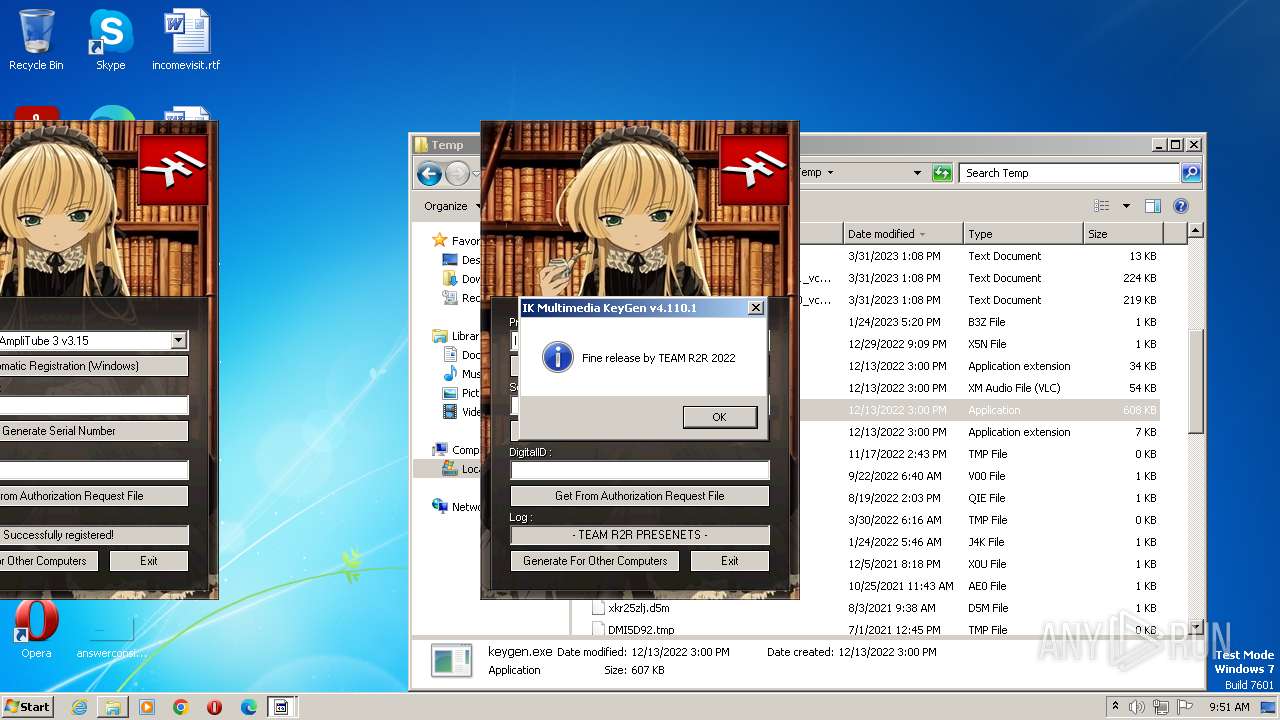Click the Search Temp box

pyautogui.click(x=1069, y=173)
